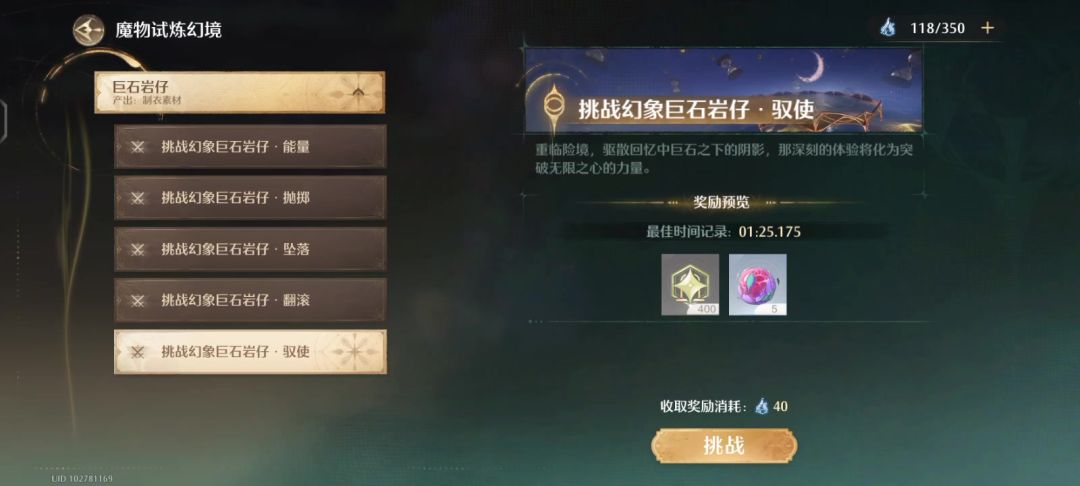Select 挑战幻象巨石岩仔·坠落 stage
Viewport: 1080px width, 486px height.
pyautogui.click(x=250, y=249)
